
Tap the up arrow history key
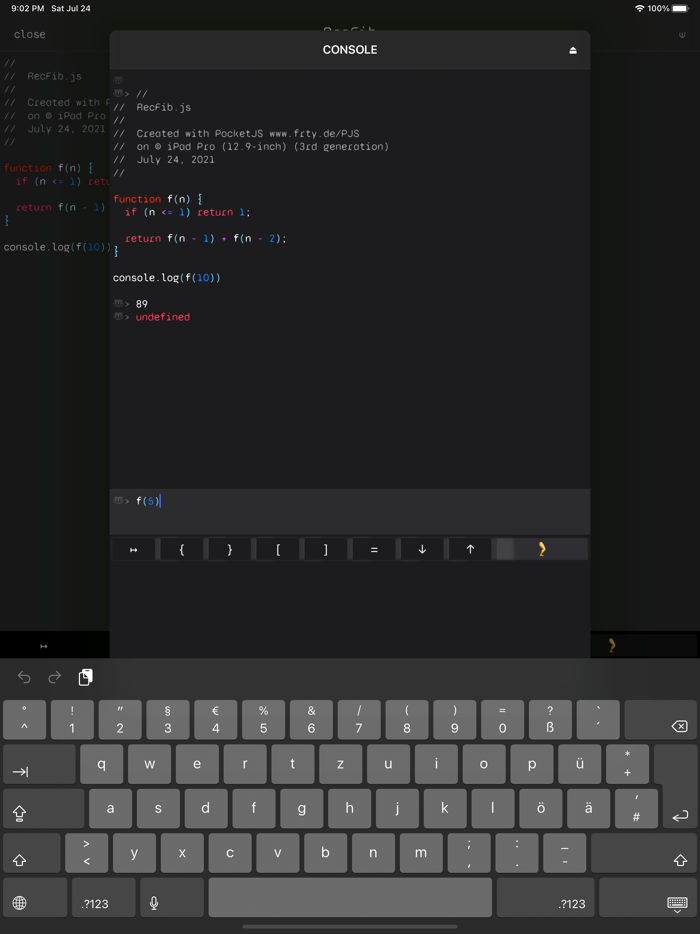pos(470,550)
